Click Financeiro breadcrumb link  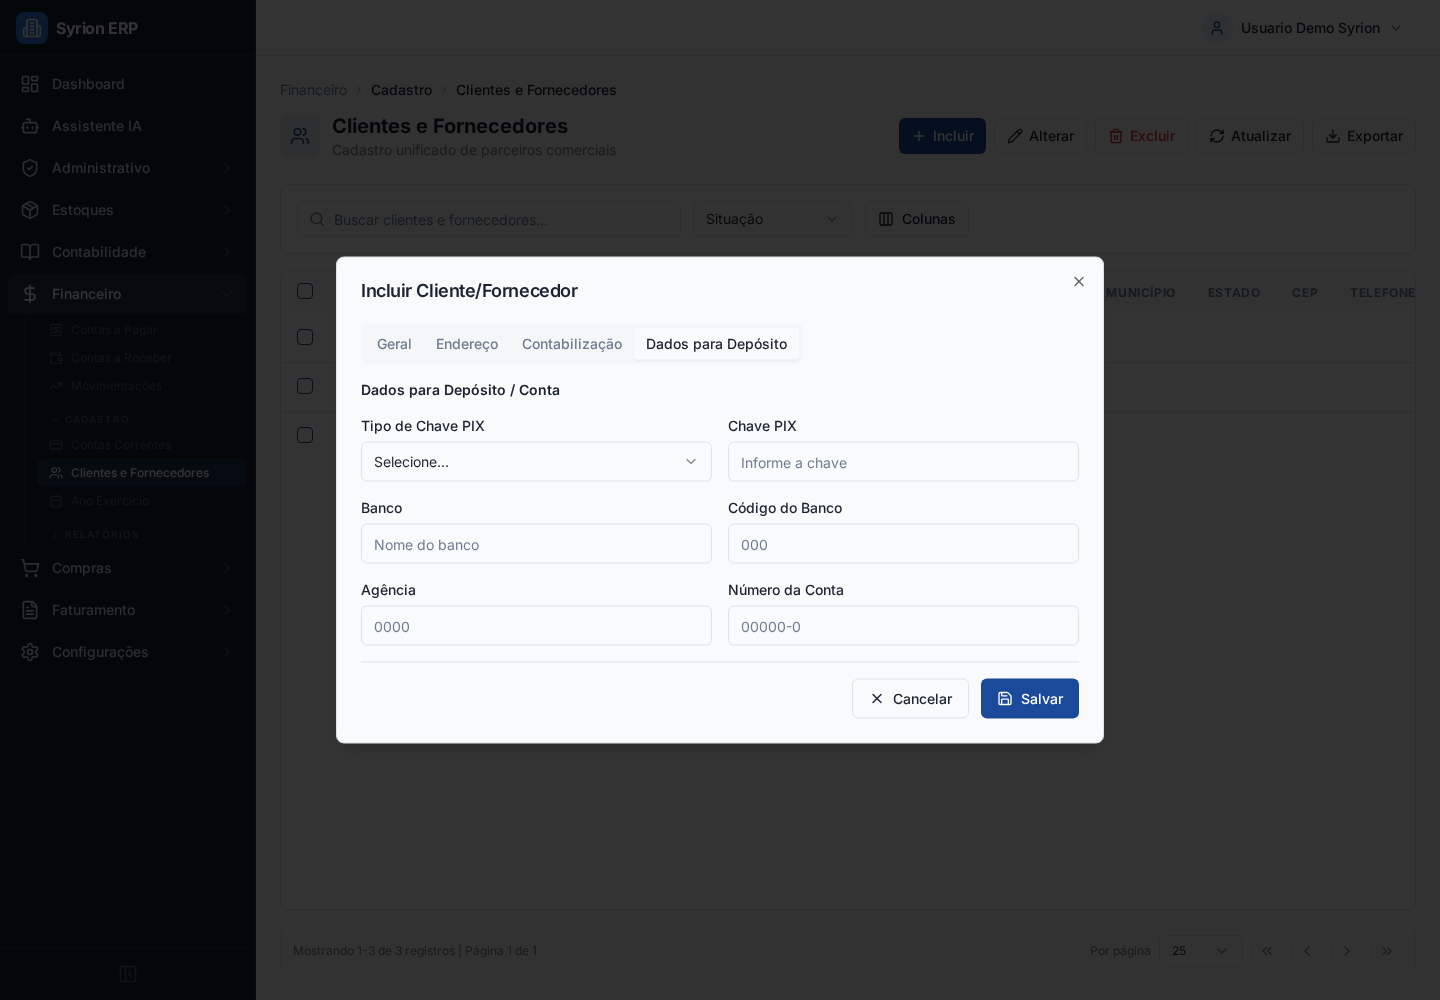click(313, 90)
